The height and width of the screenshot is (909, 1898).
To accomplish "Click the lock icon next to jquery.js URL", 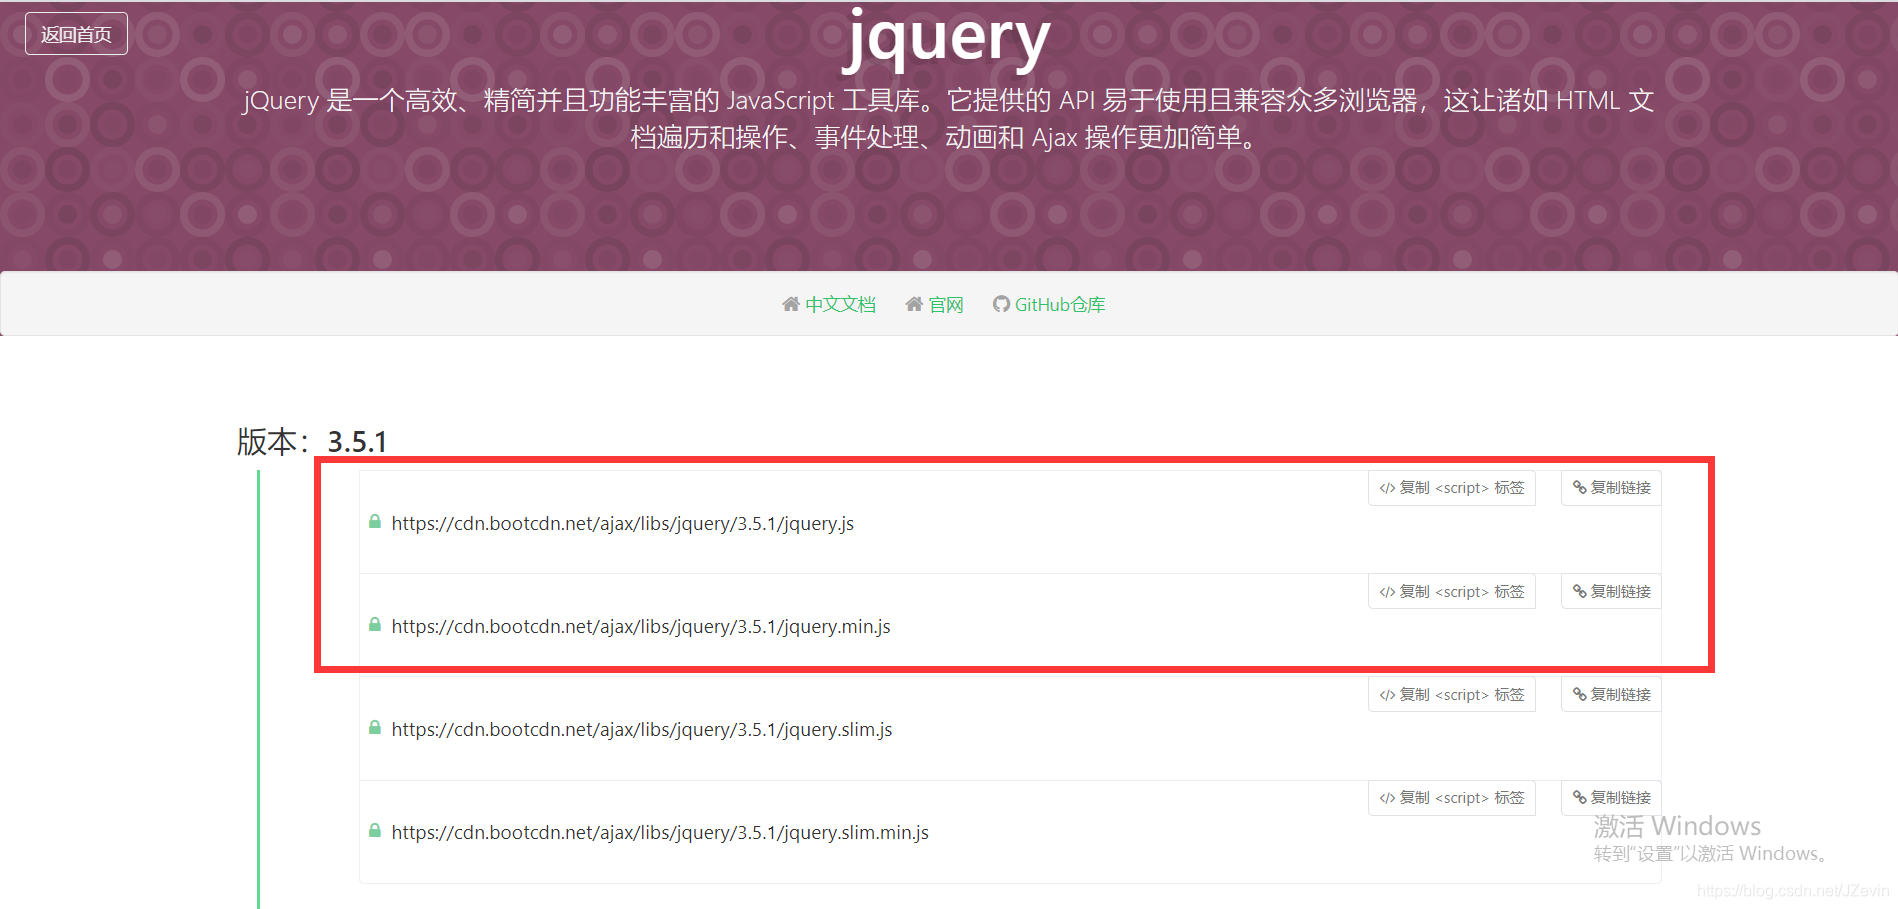I will pos(375,521).
